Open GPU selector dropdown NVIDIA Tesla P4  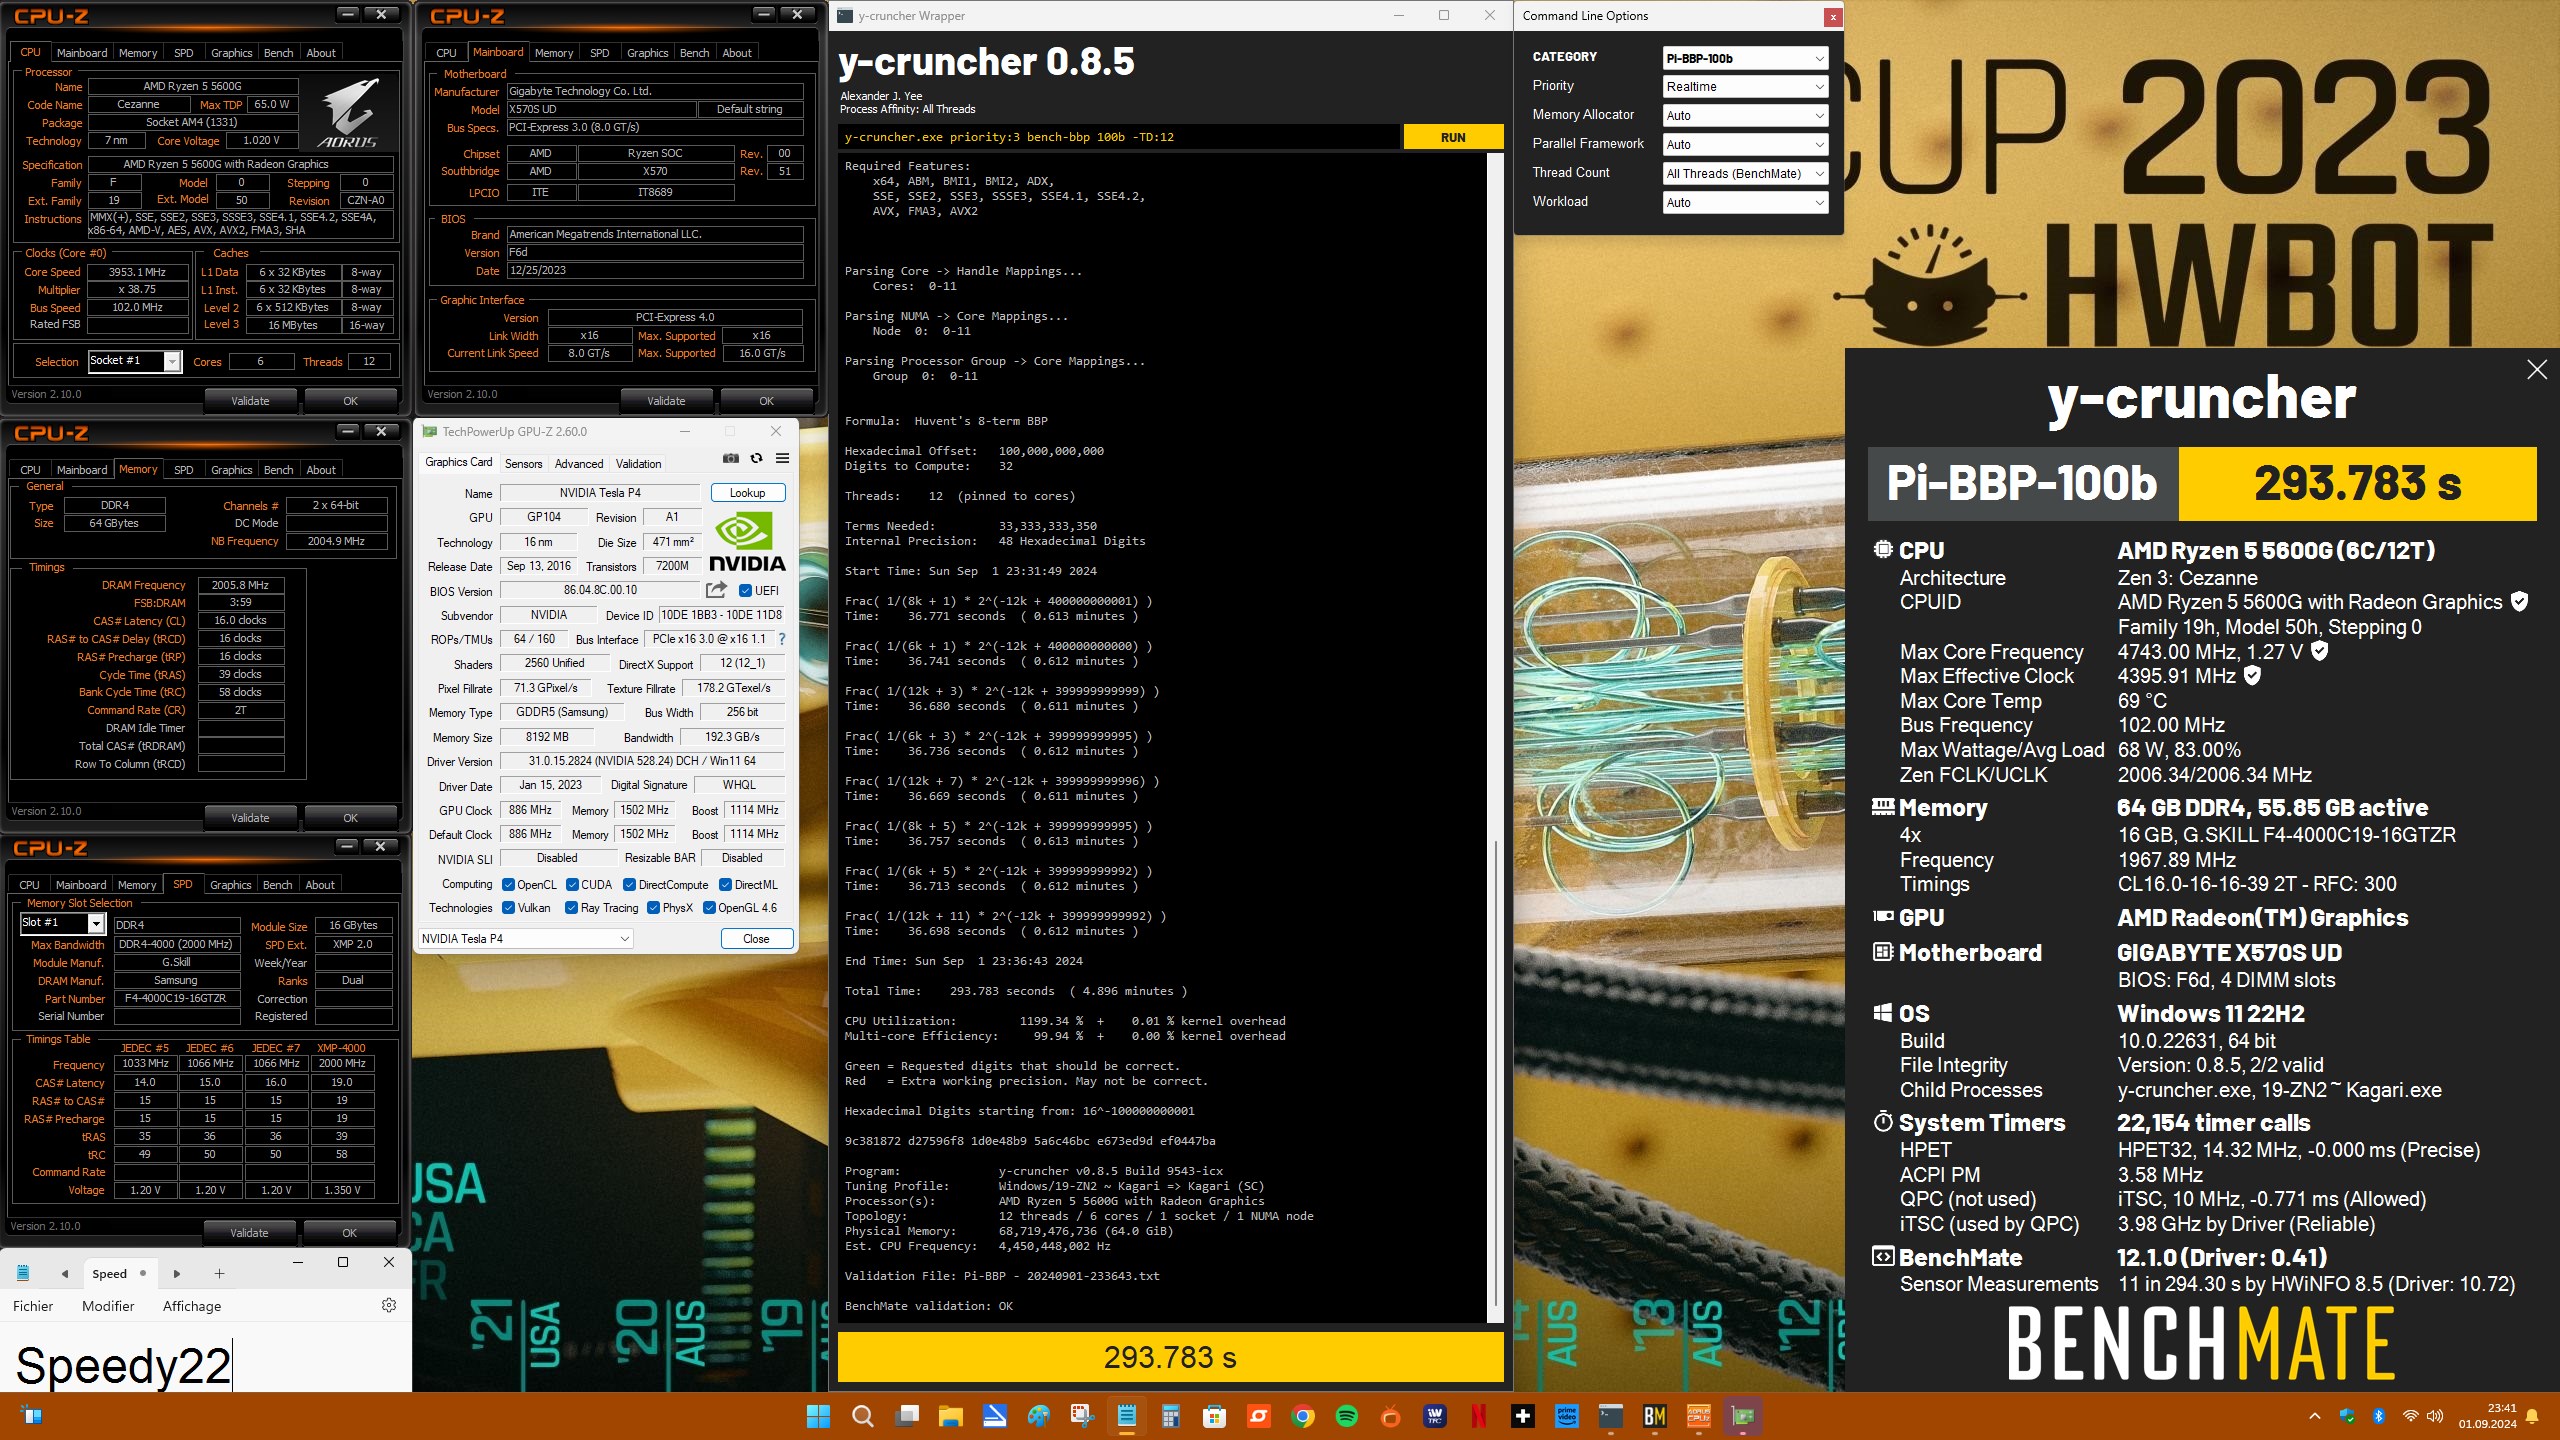pyautogui.click(x=525, y=938)
